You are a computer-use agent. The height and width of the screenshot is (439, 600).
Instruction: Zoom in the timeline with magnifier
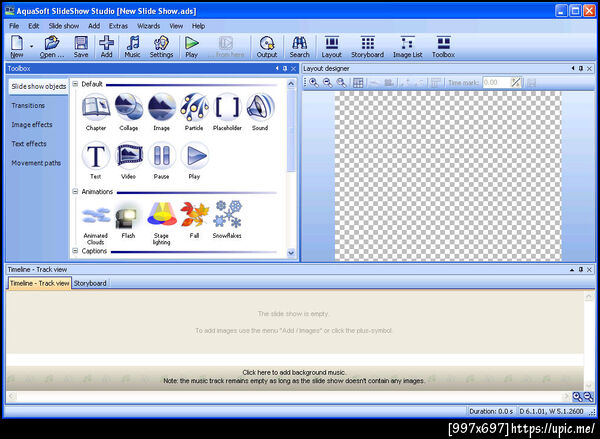[577, 397]
